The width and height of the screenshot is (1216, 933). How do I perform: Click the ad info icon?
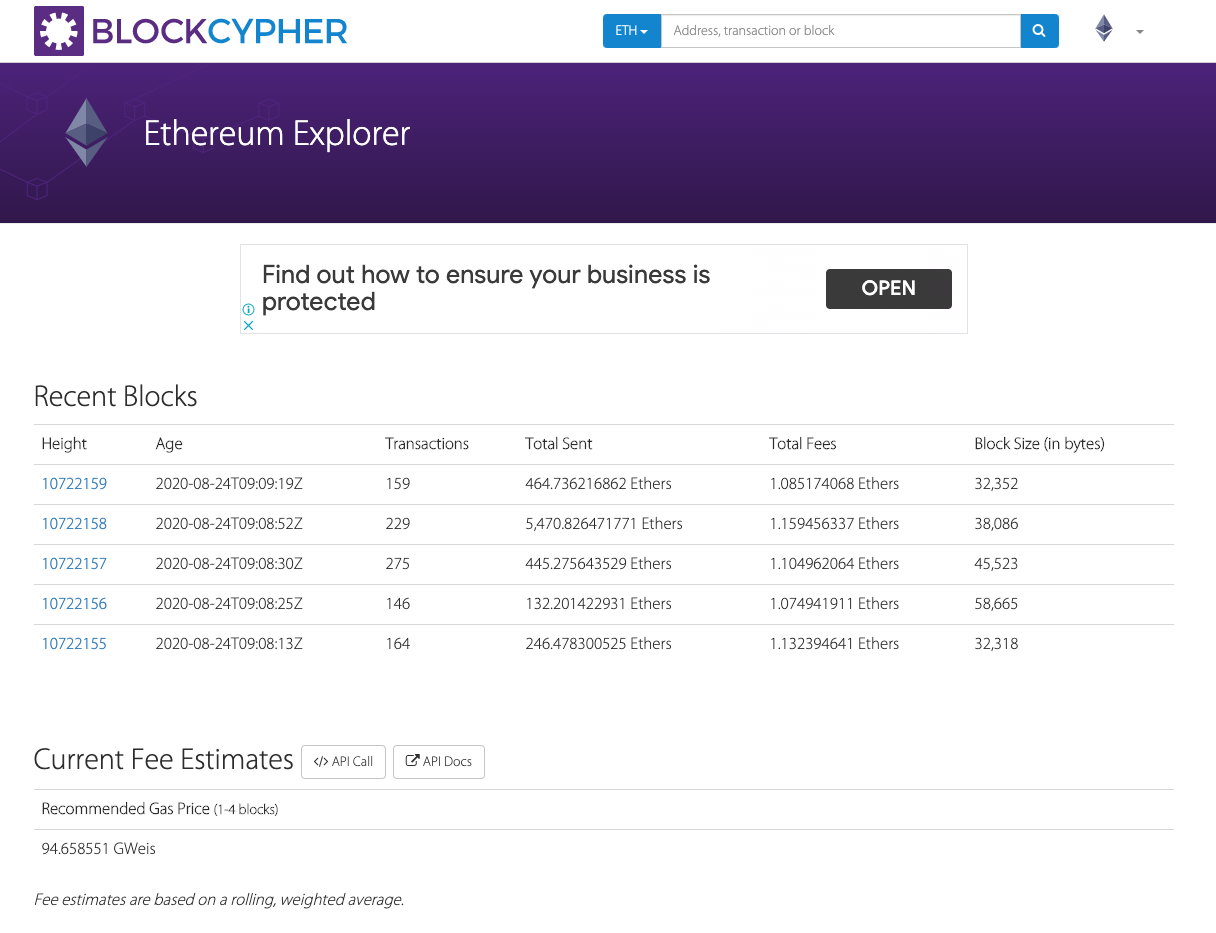point(248,310)
